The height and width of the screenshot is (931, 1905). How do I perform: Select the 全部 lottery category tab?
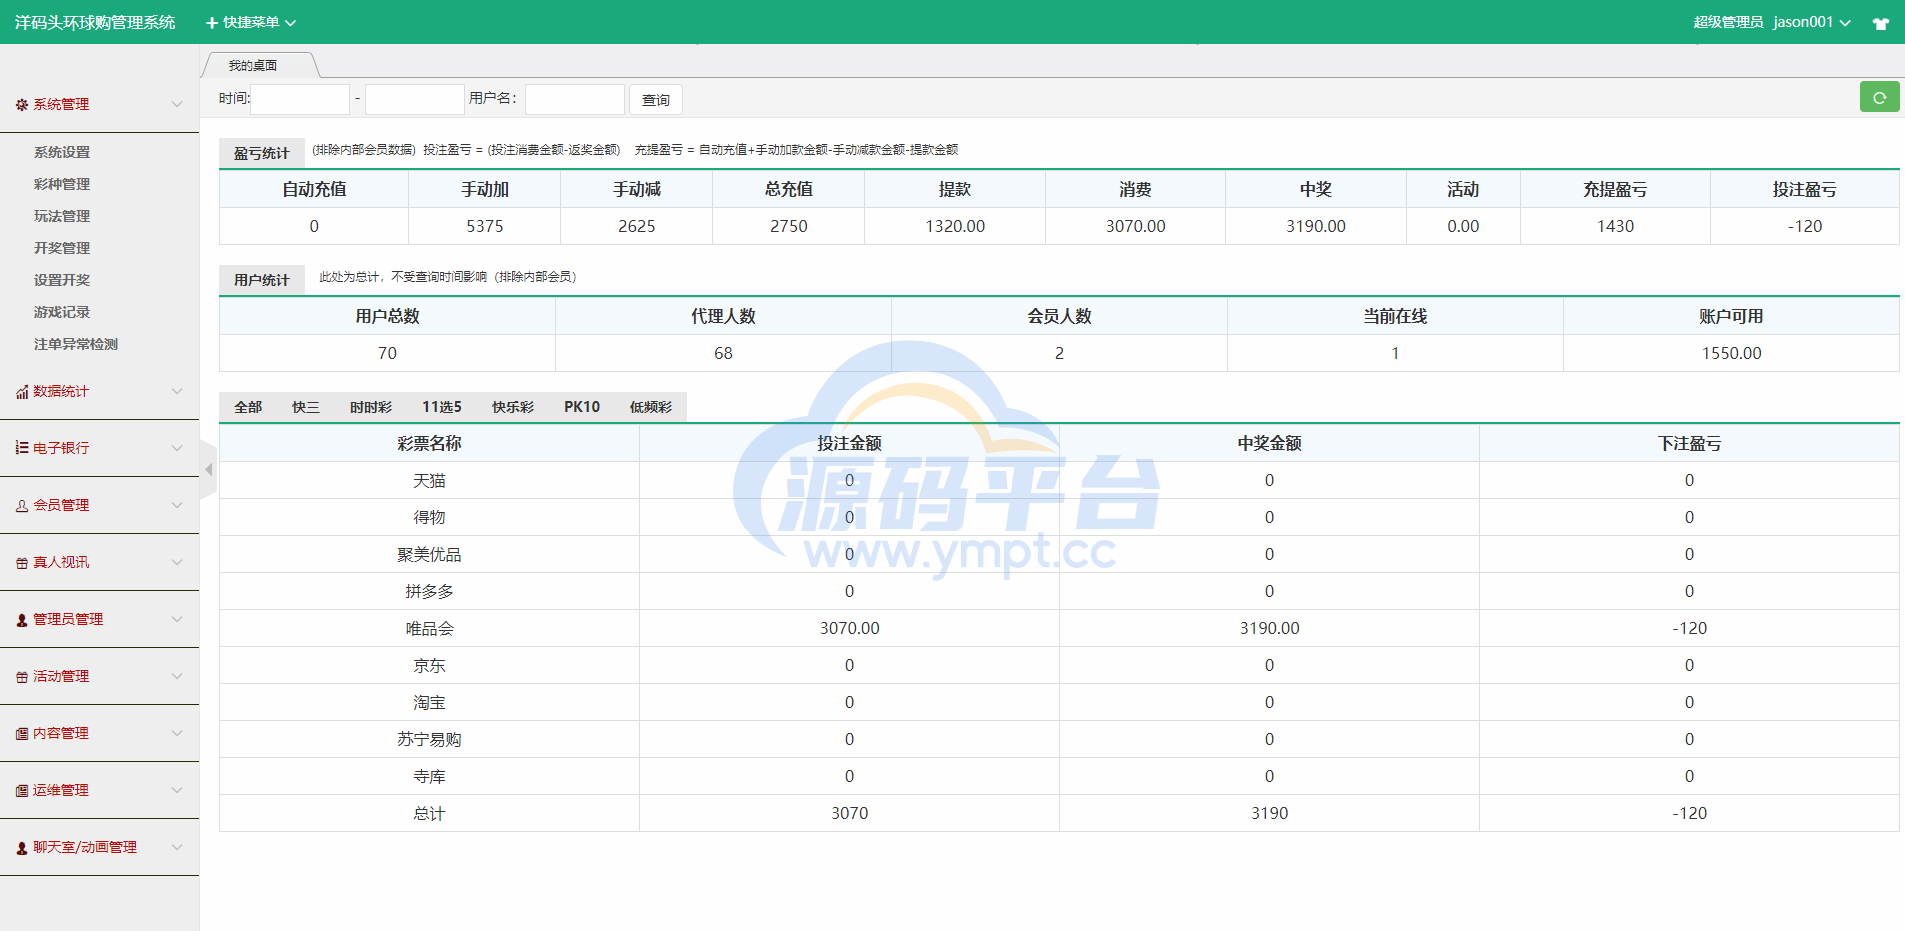tap(248, 407)
